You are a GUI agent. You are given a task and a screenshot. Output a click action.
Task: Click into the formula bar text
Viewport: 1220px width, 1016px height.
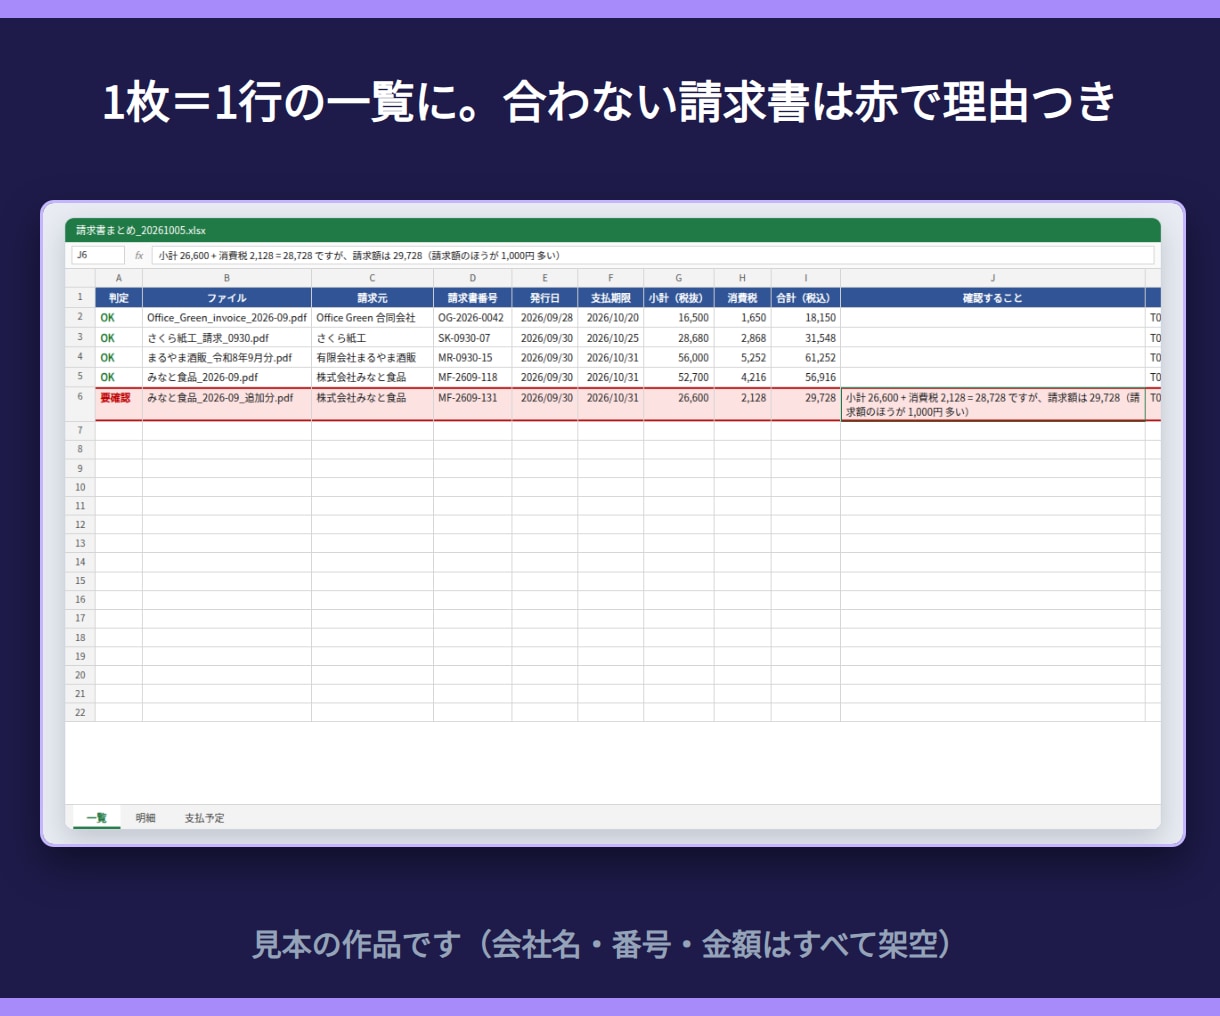pos(653,256)
